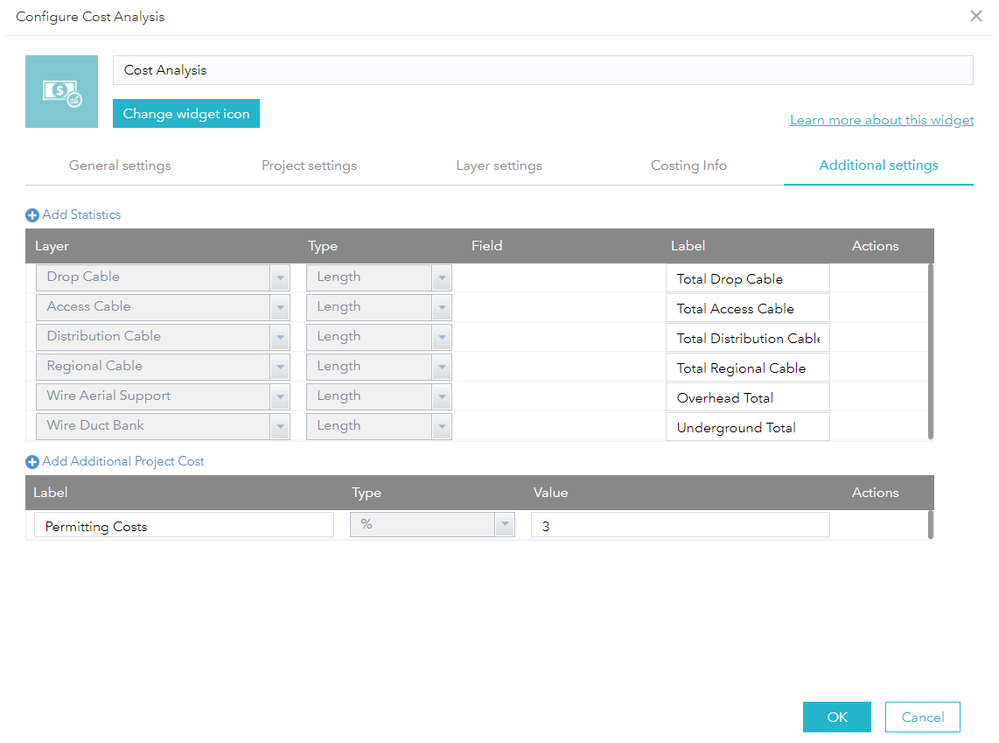This screenshot has height=743, width=999.
Task: Click the Add Statistics link
Action: pos(81,215)
